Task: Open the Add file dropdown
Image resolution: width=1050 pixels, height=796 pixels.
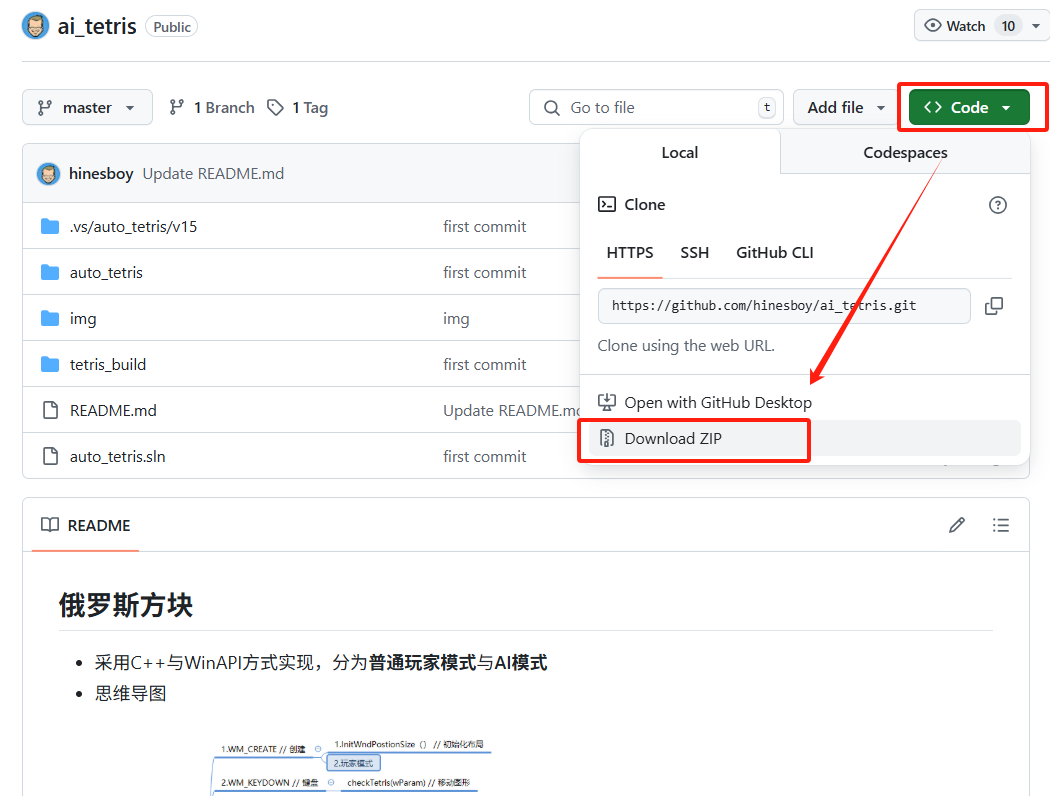Action: click(x=845, y=107)
